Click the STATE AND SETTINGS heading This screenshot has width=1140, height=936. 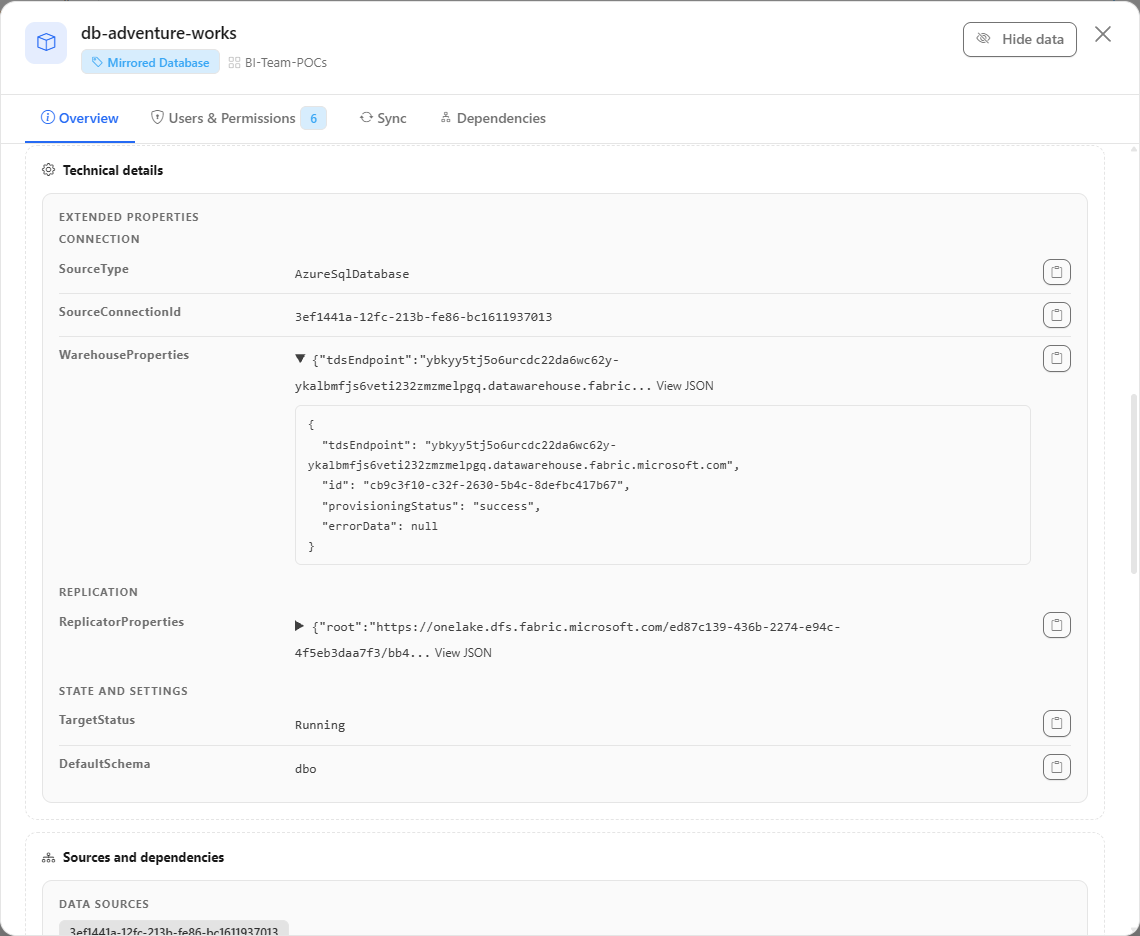coord(123,691)
